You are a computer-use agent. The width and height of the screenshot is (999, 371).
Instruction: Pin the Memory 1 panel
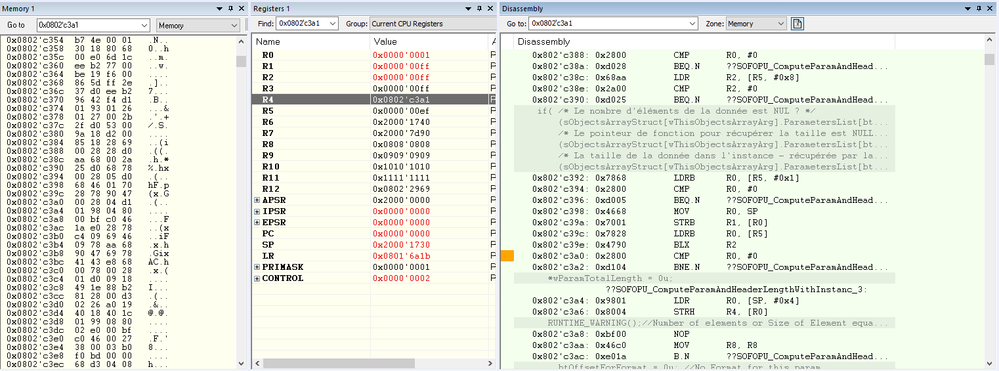230,8
